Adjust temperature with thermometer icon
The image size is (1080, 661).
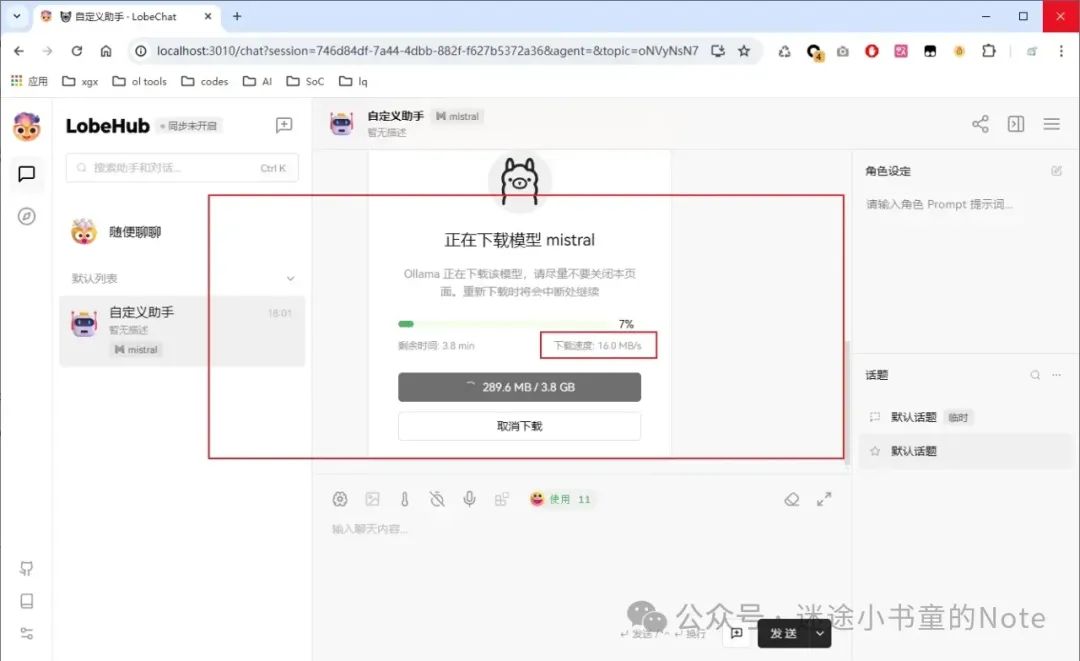tap(404, 499)
